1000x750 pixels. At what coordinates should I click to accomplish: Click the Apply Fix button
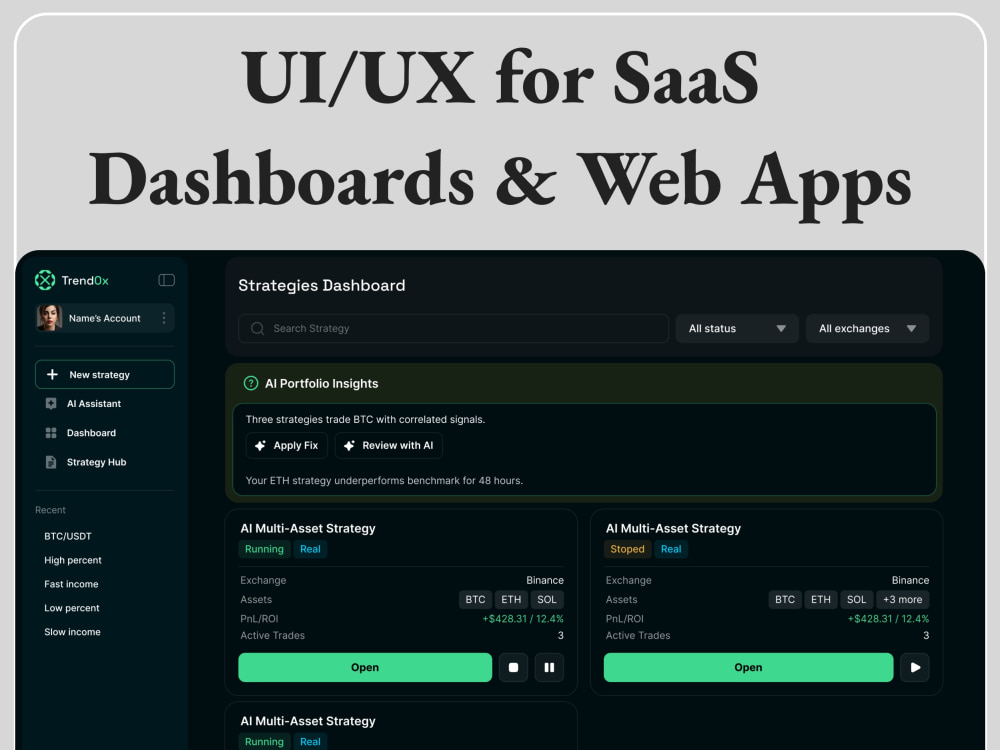point(286,446)
